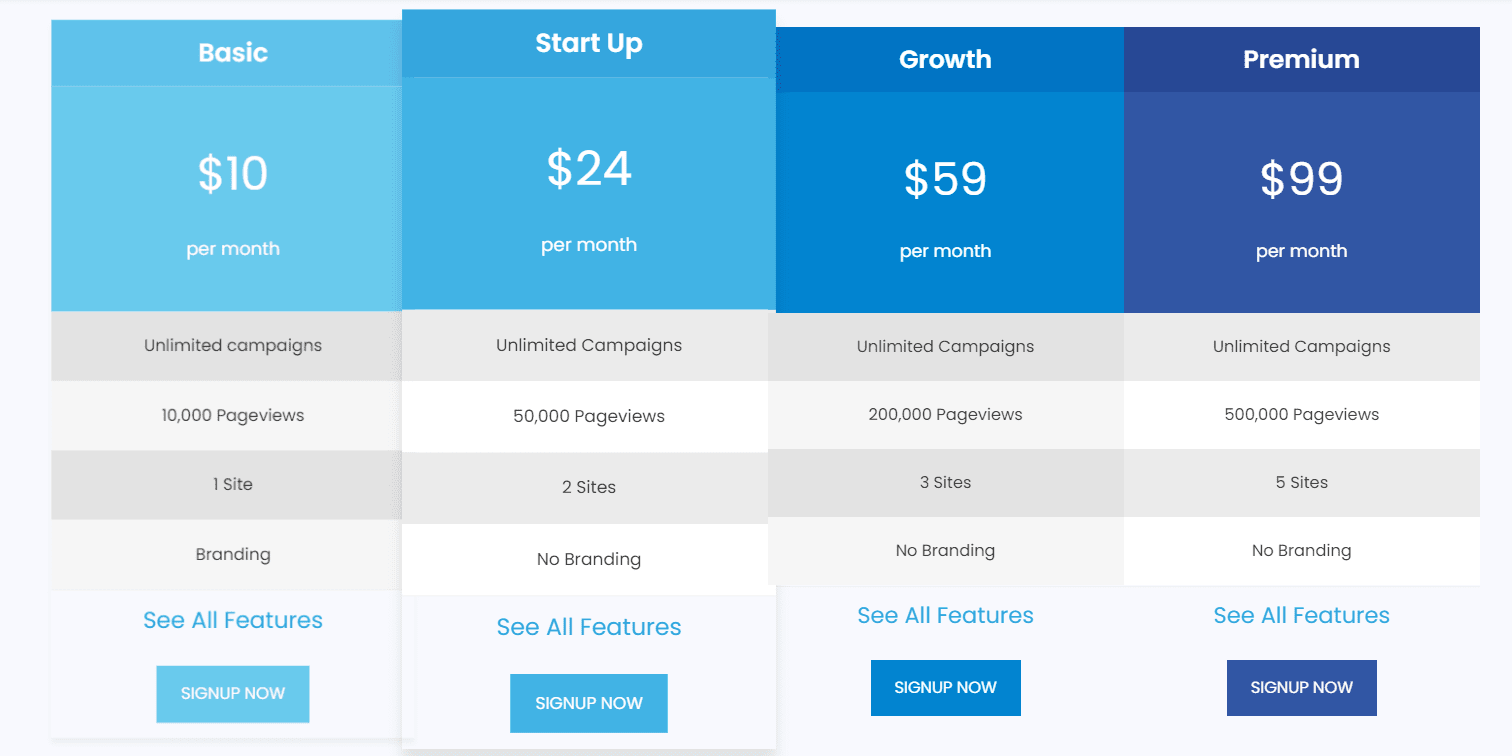1512x756 pixels.
Task: Click the 5 Sites row in Premium
Action: point(1301,482)
